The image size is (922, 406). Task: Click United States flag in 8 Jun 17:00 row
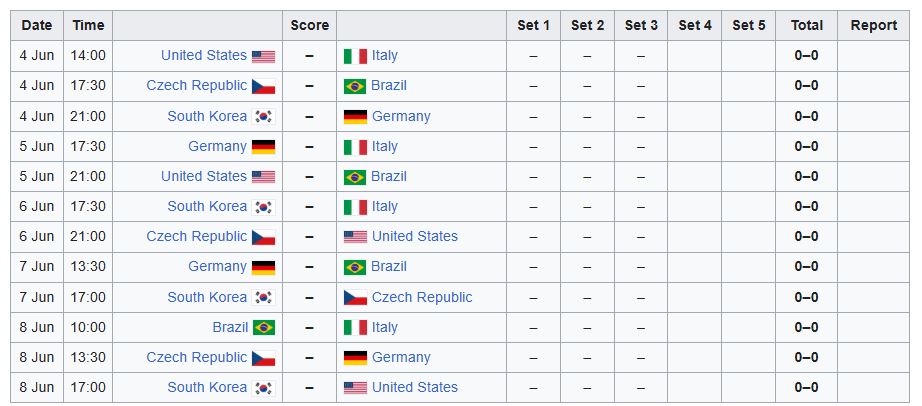click(x=355, y=388)
